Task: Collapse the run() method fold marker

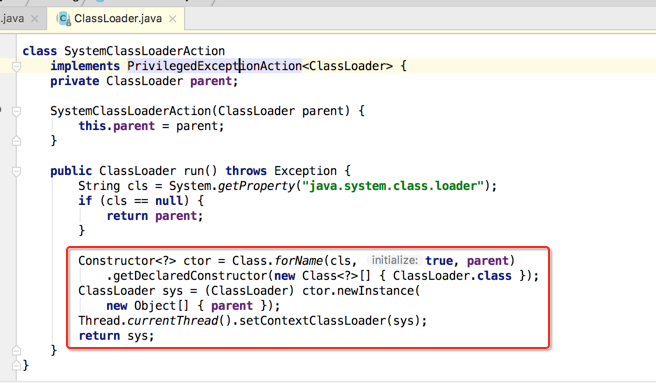Action: point(16,171)
